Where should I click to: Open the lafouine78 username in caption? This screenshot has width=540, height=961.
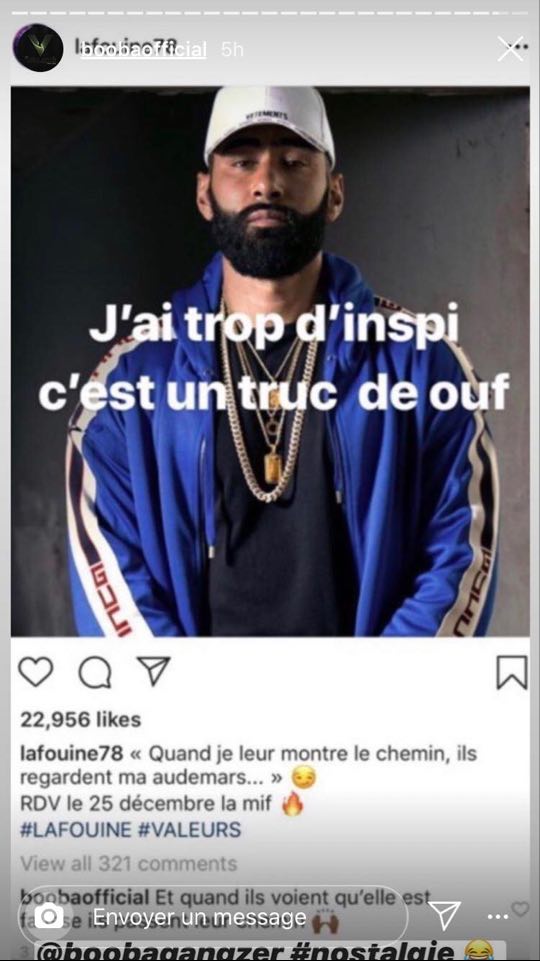(72, 753)
